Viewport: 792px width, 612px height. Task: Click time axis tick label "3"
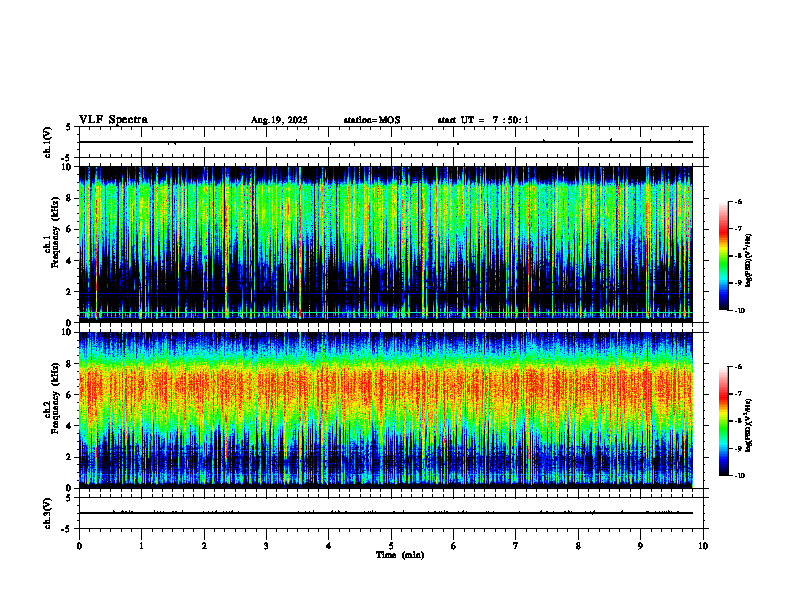(266, 546)
